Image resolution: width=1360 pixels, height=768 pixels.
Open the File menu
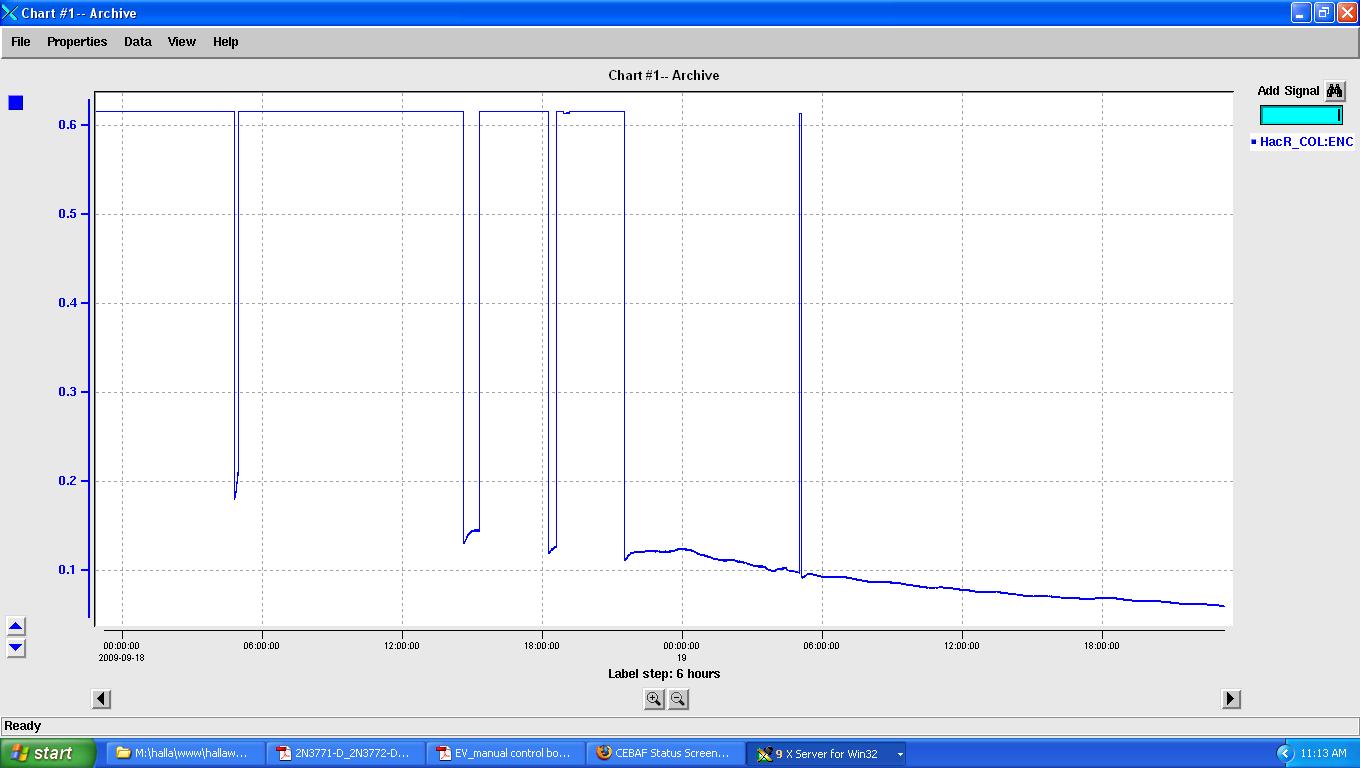[20, 42]
